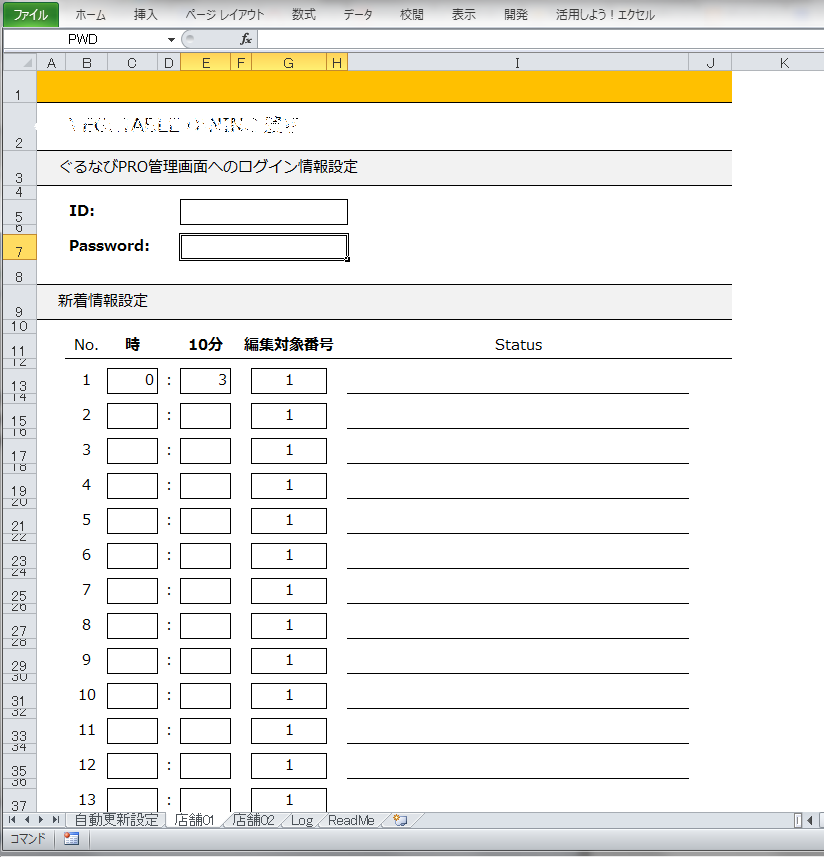
Task: Expand the Name Box dropdown arrow
Action: pos(171,39)
